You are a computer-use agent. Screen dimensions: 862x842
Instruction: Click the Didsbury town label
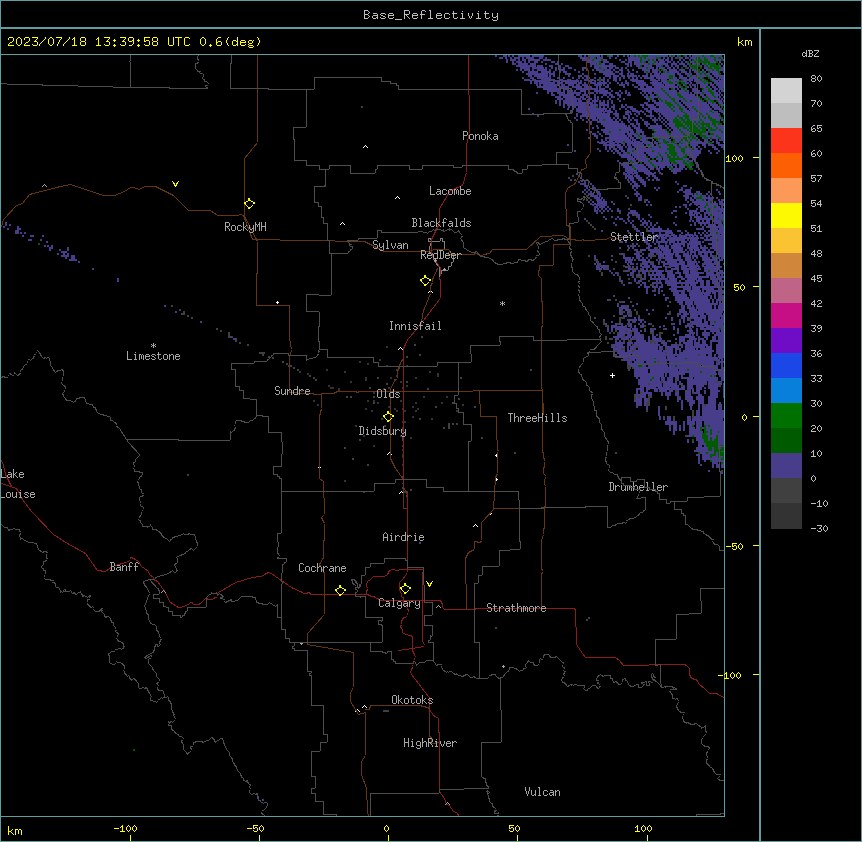383,431
